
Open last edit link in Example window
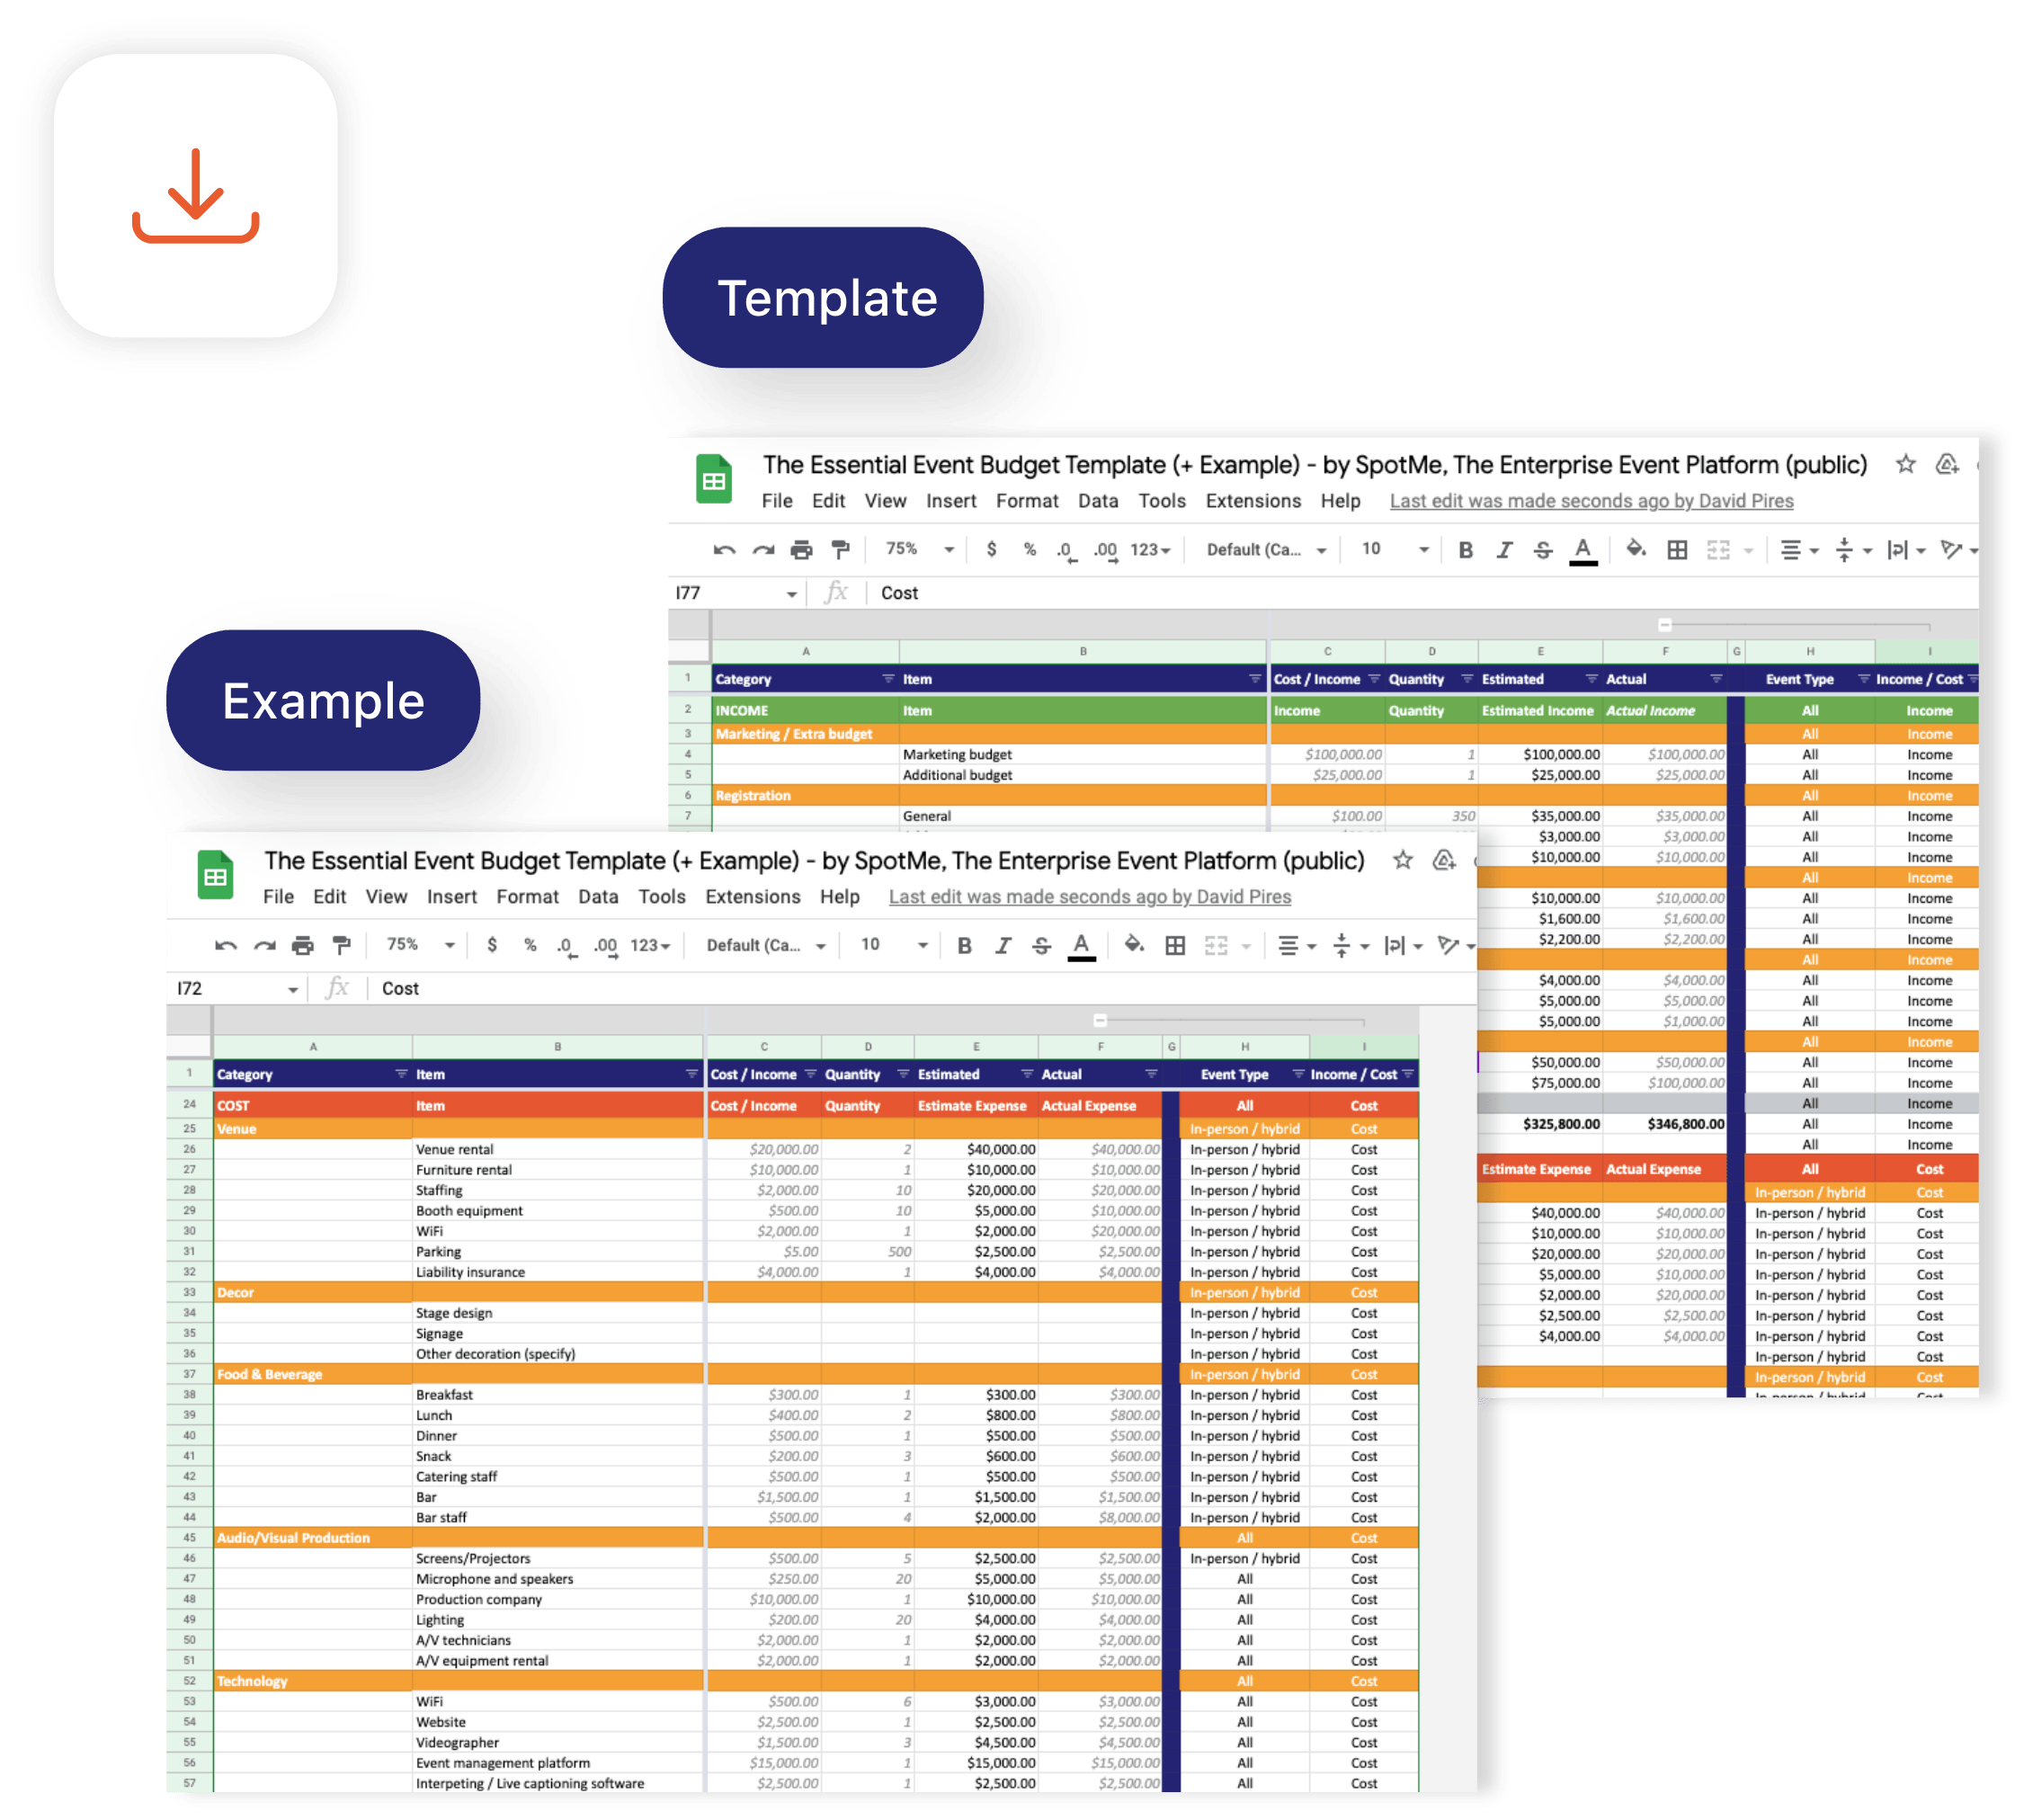coord(1090,897)
